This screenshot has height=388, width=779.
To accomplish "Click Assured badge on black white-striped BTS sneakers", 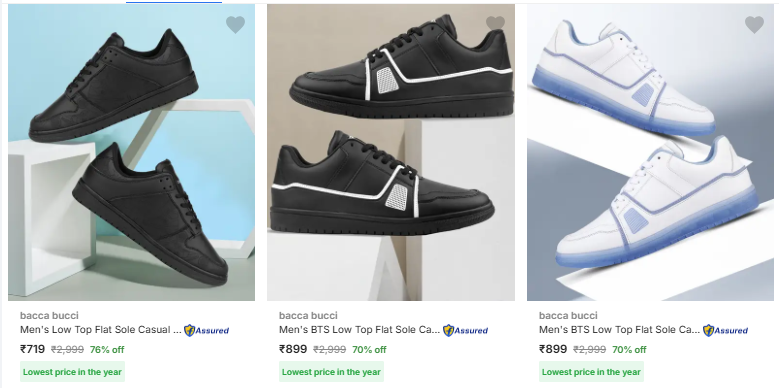I will coord(466,330).
